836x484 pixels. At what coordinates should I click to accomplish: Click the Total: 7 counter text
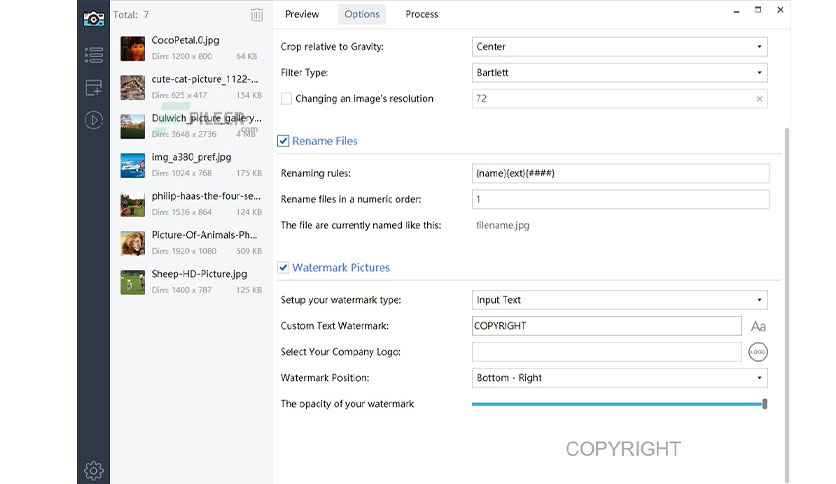(x=131, y=15)
